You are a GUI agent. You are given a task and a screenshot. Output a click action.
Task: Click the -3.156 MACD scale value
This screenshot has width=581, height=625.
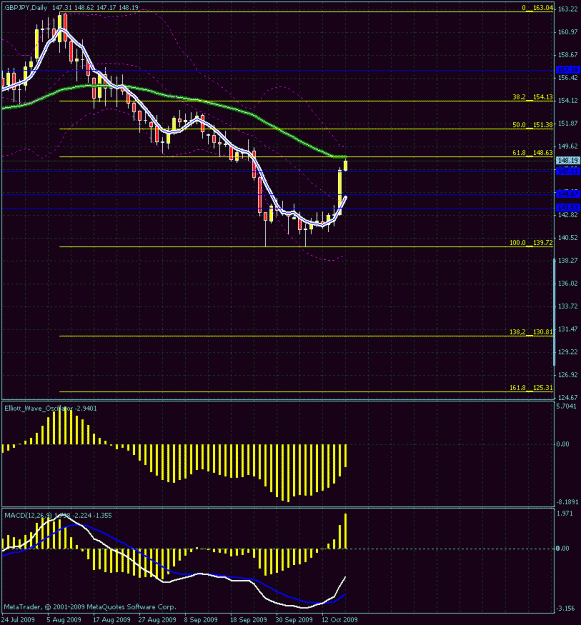pos(565,609)
